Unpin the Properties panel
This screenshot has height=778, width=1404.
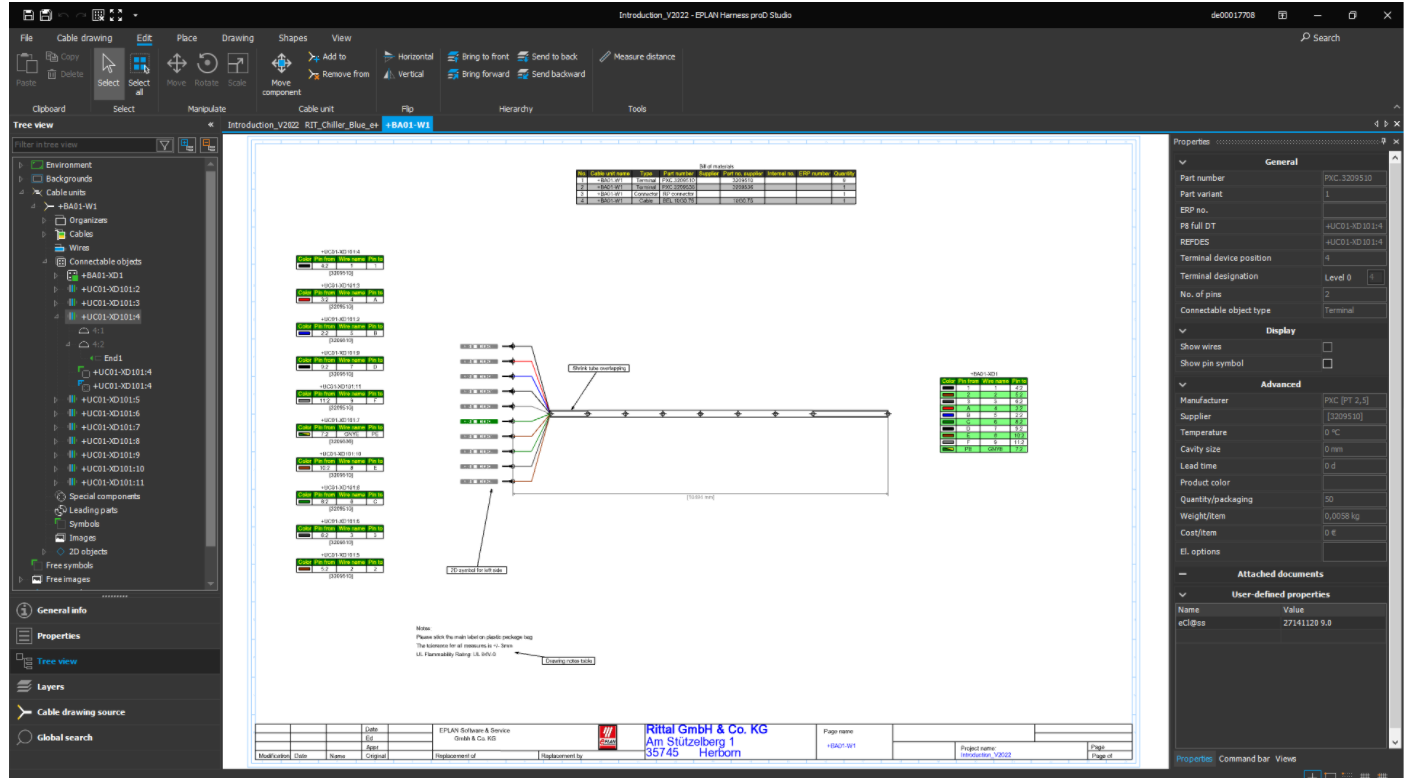(x=1381, y=141)
